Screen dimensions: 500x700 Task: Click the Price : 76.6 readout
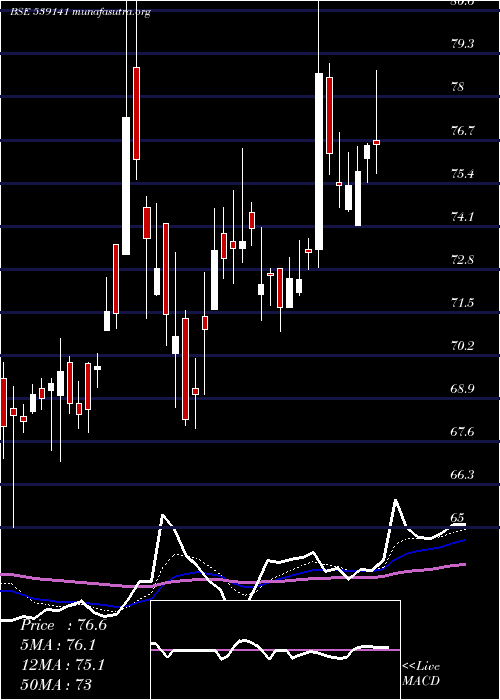click(x=63, y=625)
